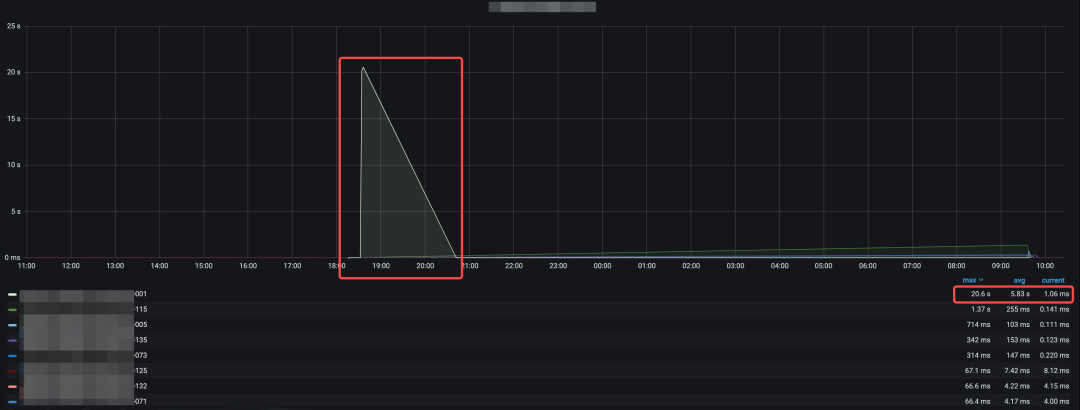The height and width of the screenshot is (410, 1080).
Task: Sort legend by the current column header
Action: click(1053, 280)
